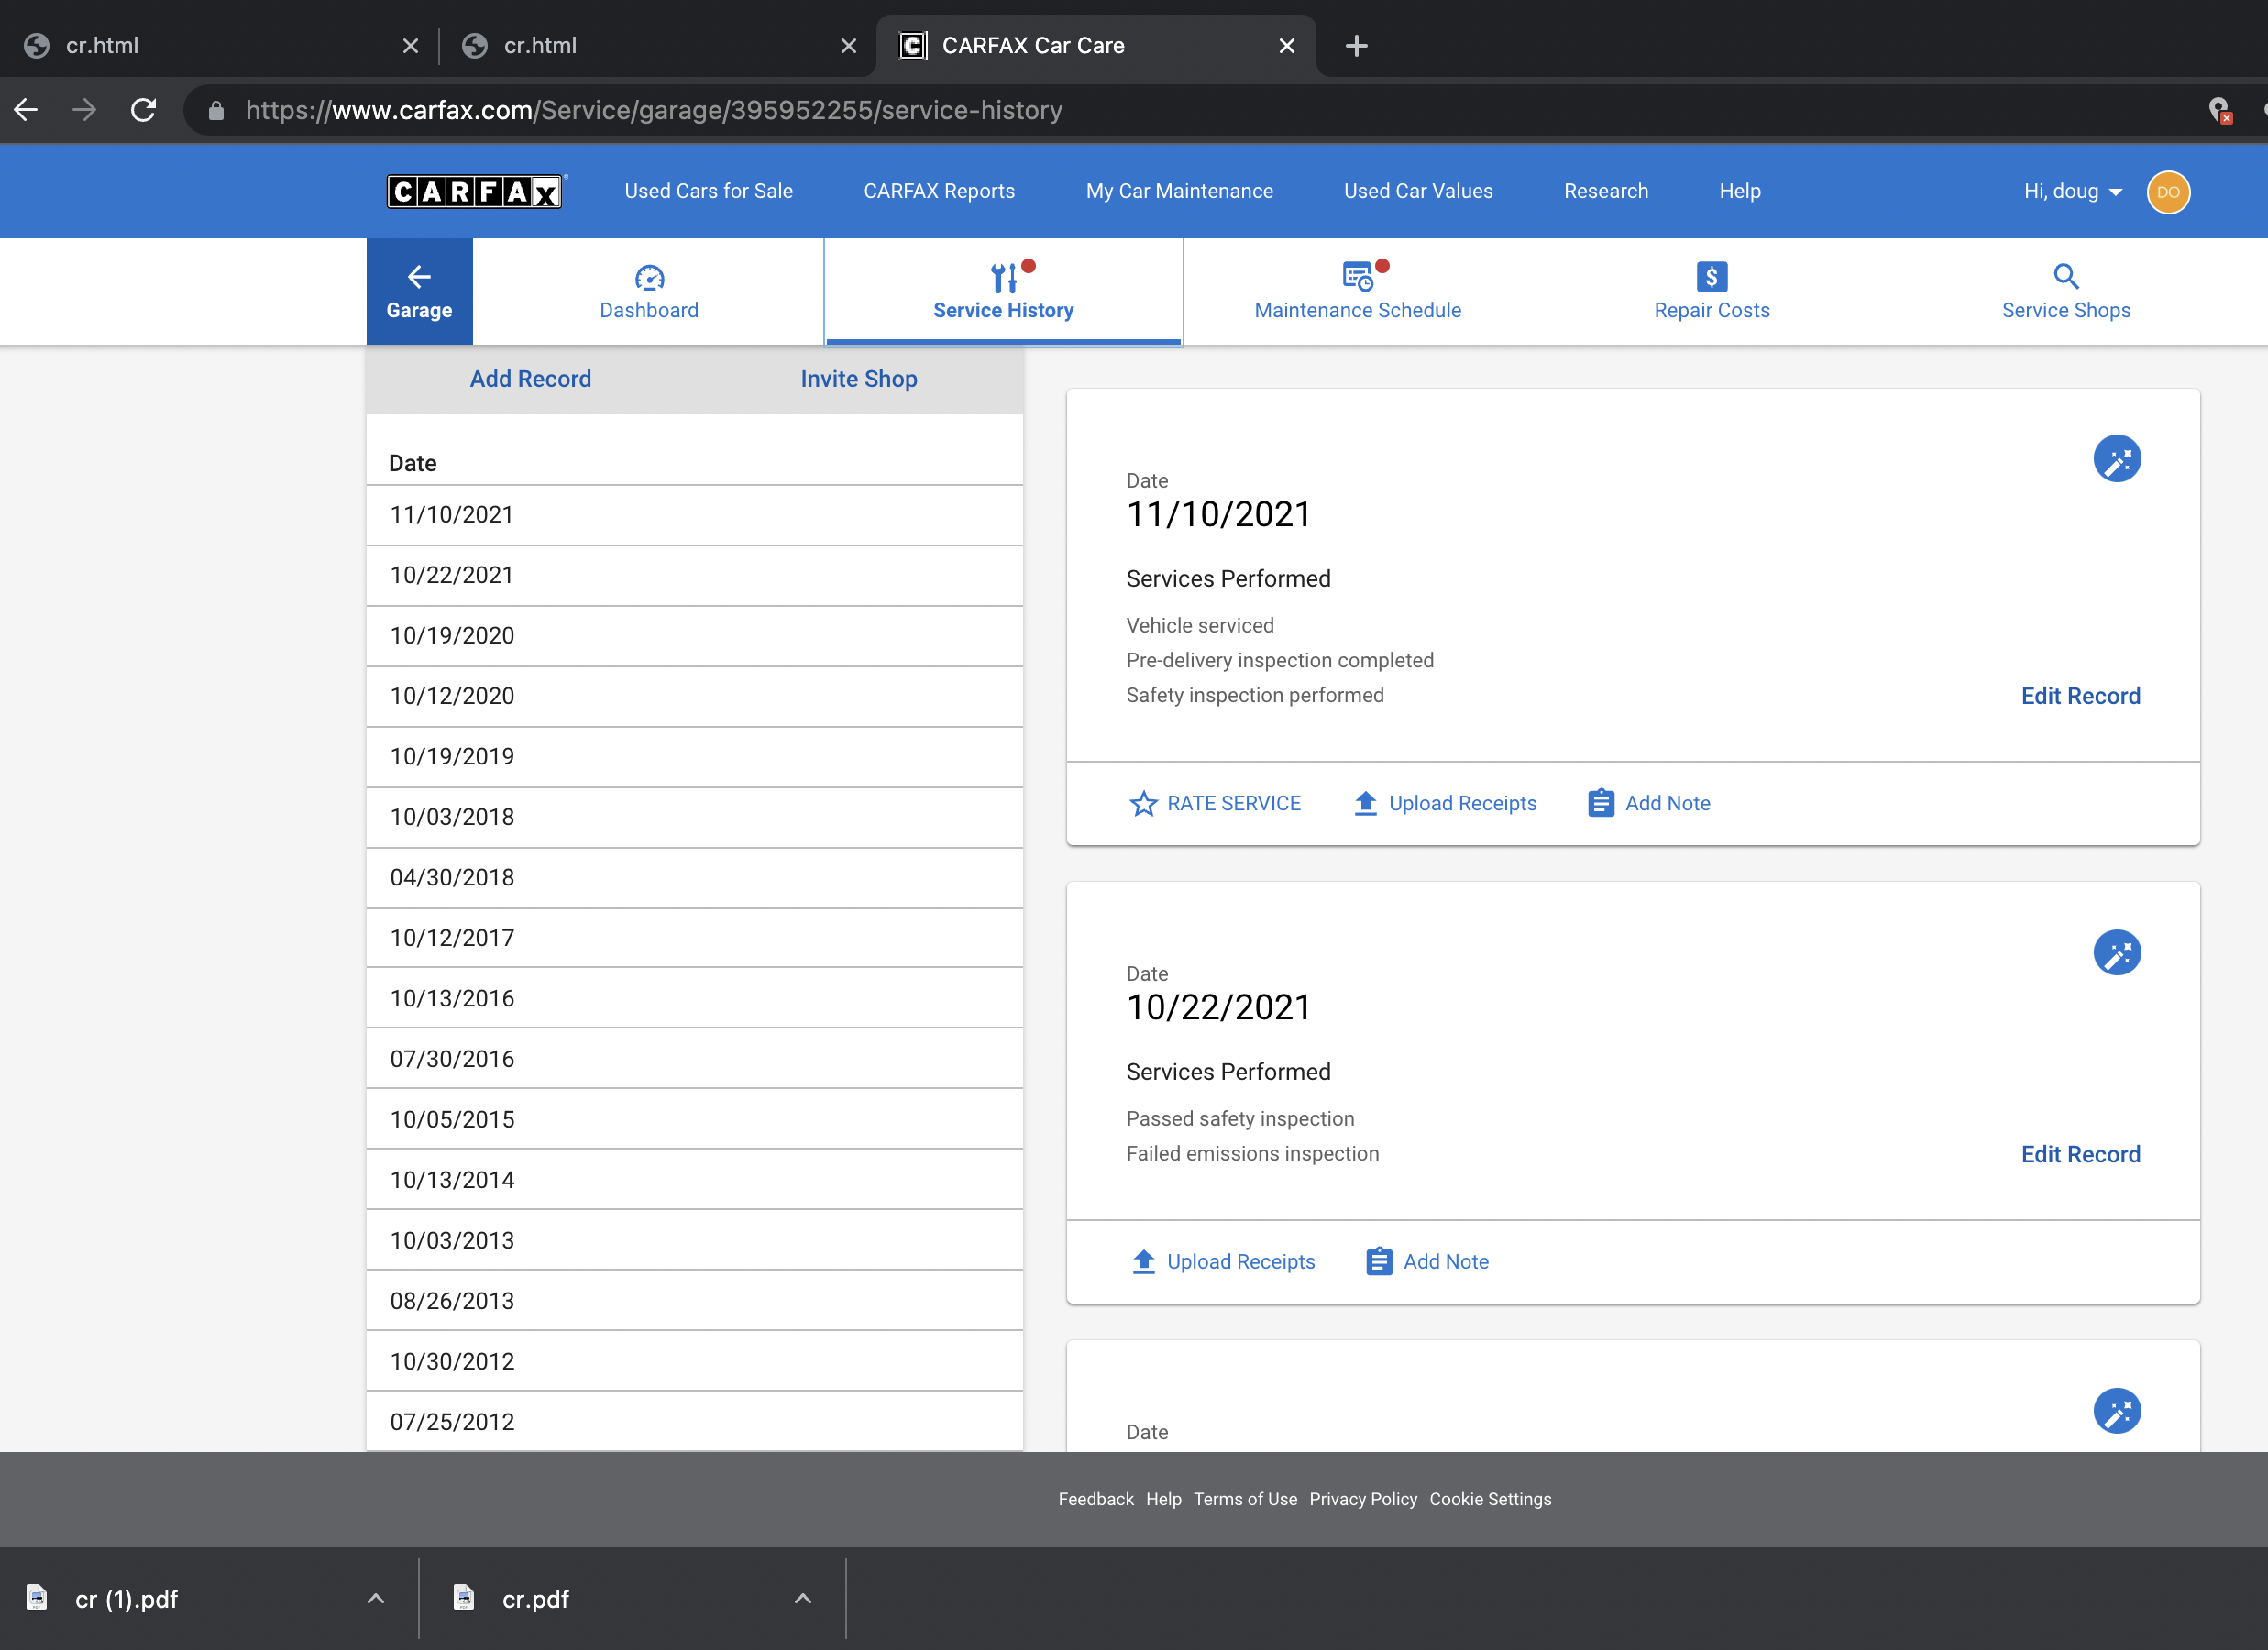Select the 10/19/2019 date row

(x=695, y=757)
